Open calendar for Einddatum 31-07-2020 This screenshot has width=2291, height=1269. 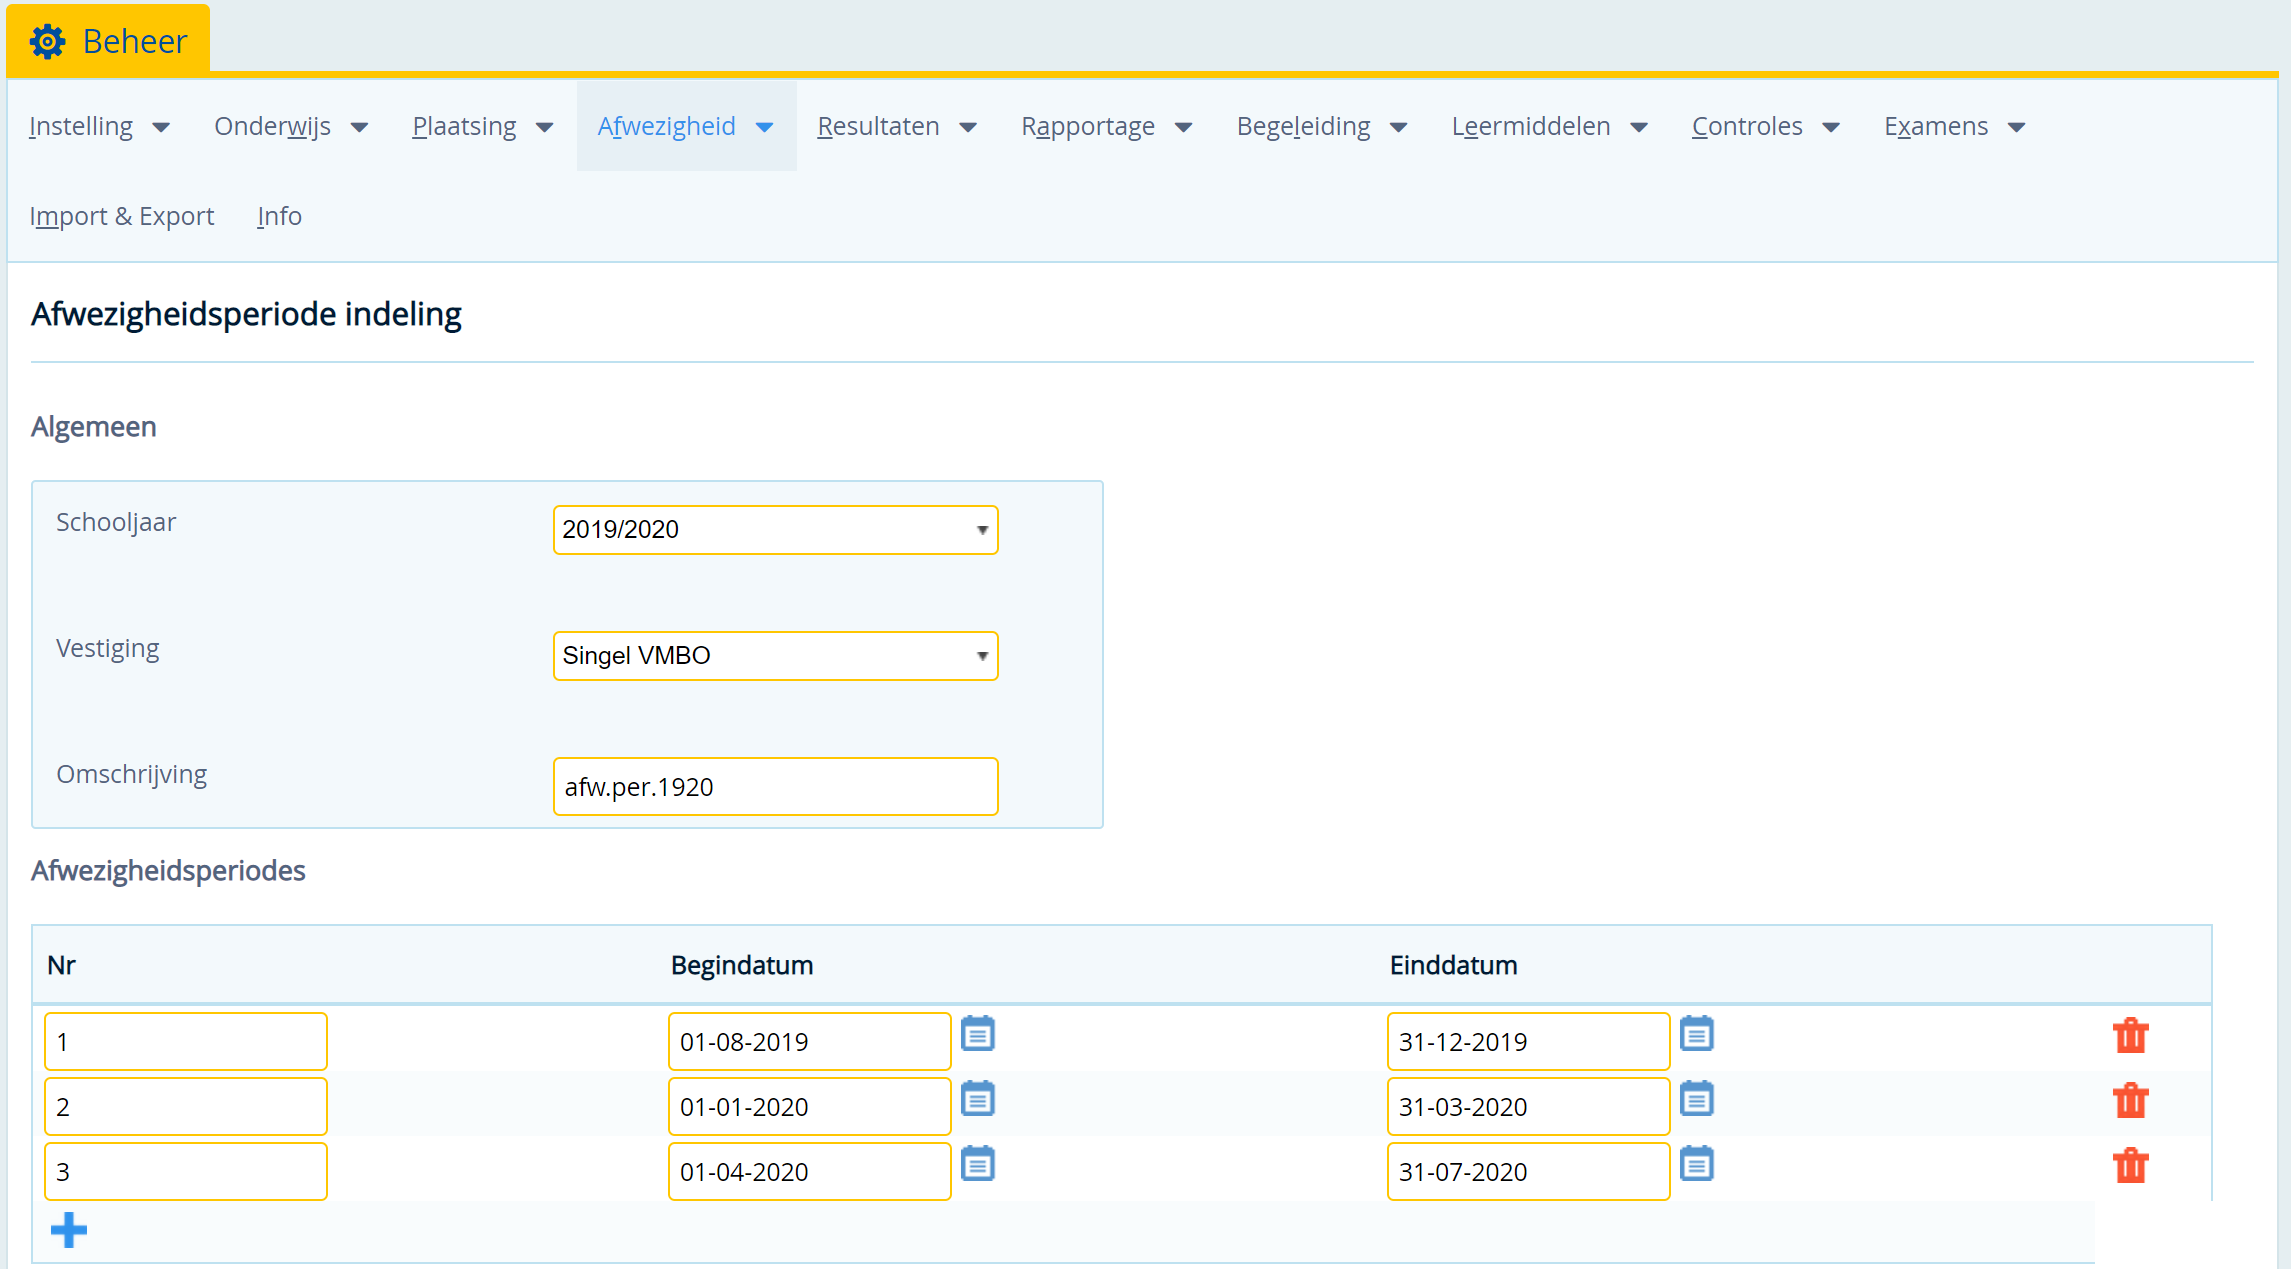click(1696, 1163)
